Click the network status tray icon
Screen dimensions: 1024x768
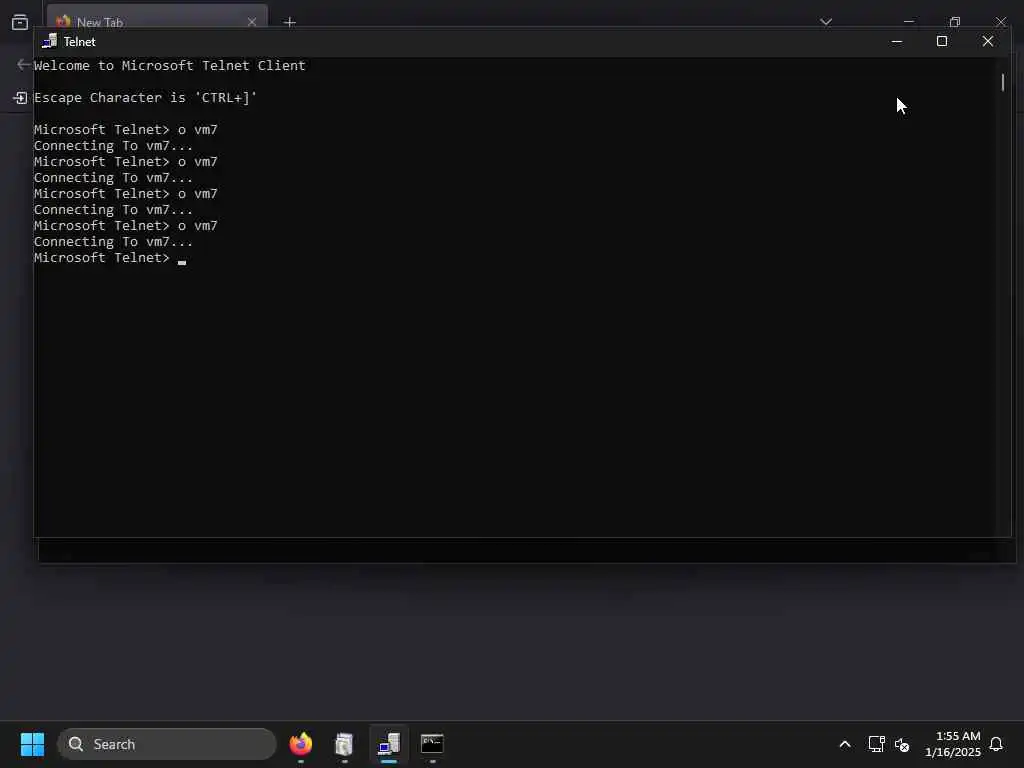[876, 744]
